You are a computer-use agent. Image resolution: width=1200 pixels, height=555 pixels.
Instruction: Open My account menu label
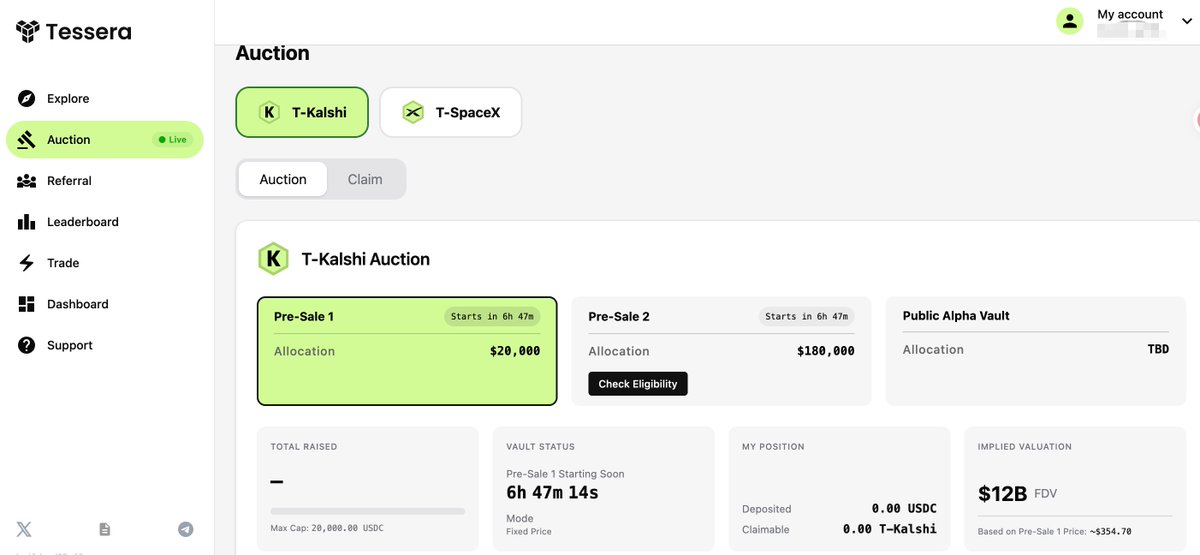tap(1130, 14)
